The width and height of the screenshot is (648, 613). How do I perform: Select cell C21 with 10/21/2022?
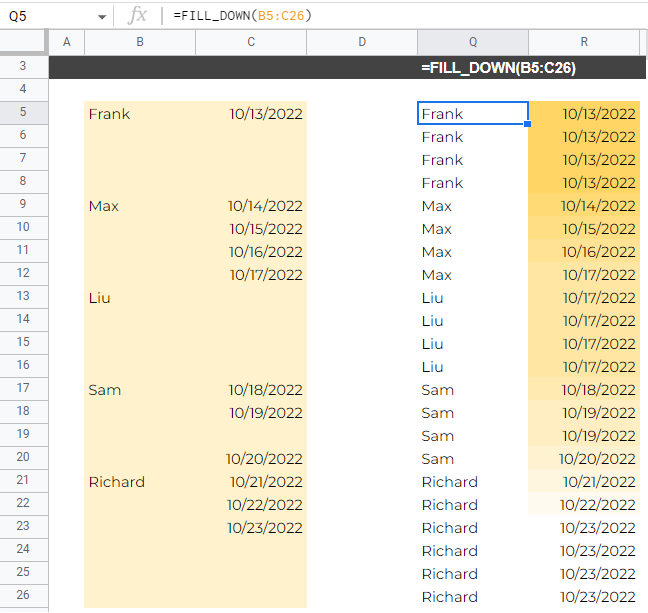(x=251, y=481)
